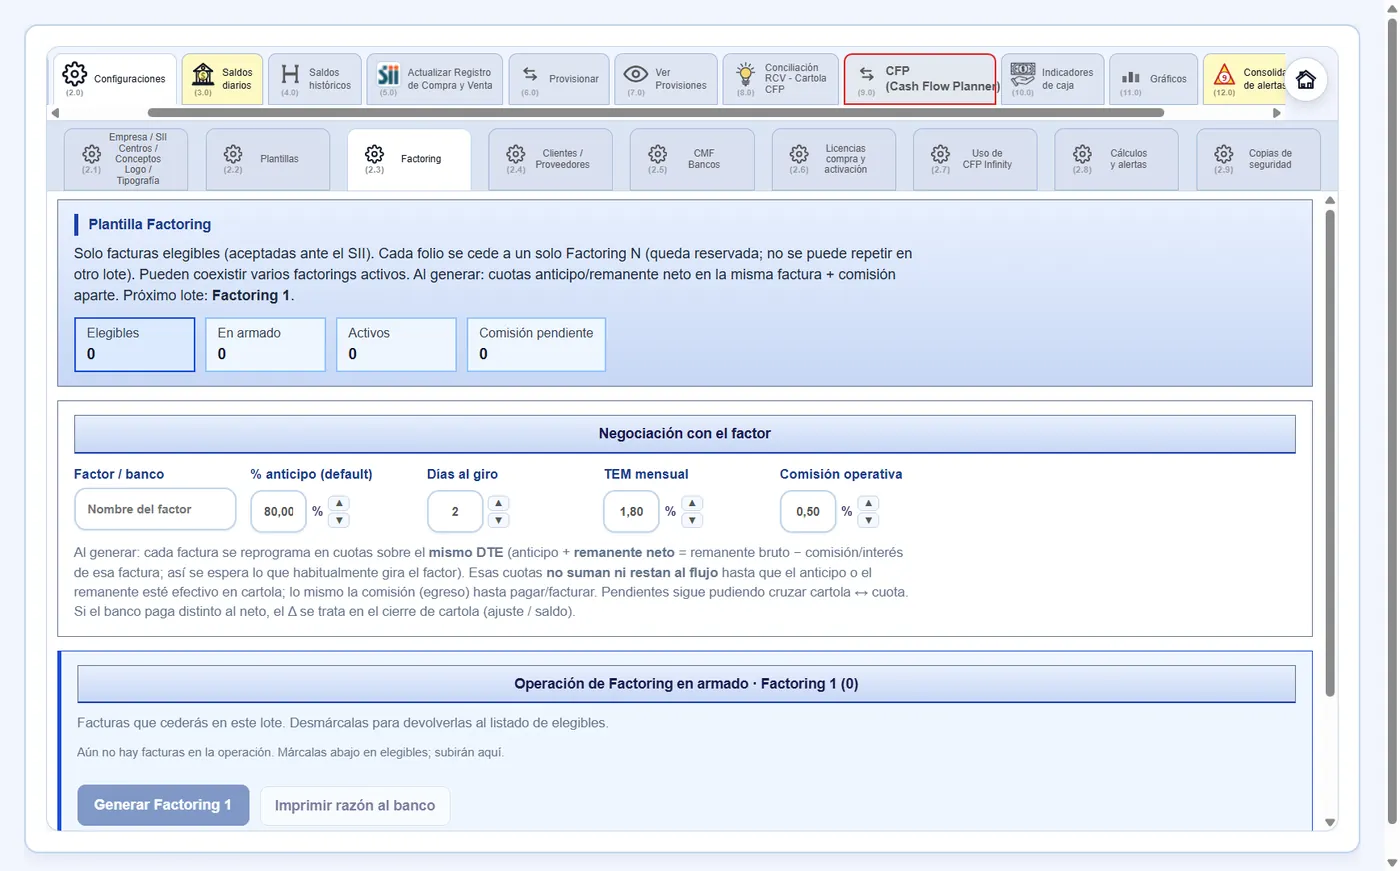The height and width of the screenshot is (871, 1400).
Task: Increase TEM mensual with up arrow
Action: click(692, 503)
